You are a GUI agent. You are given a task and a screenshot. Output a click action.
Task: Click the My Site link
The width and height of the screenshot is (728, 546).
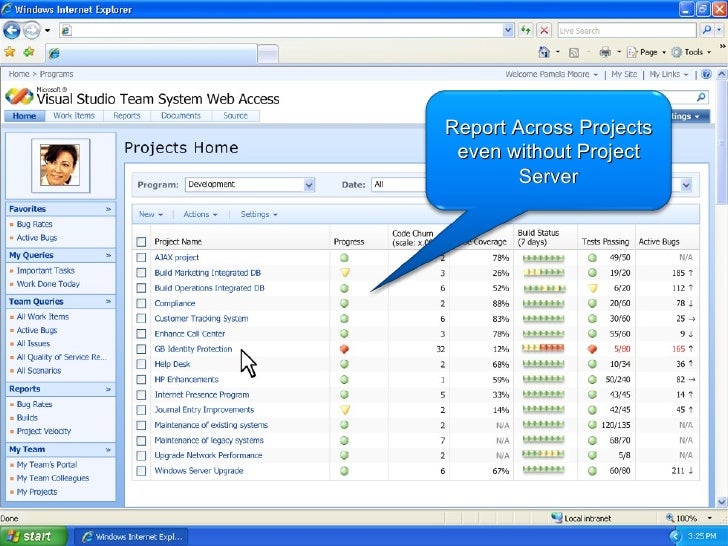(624, 74)
